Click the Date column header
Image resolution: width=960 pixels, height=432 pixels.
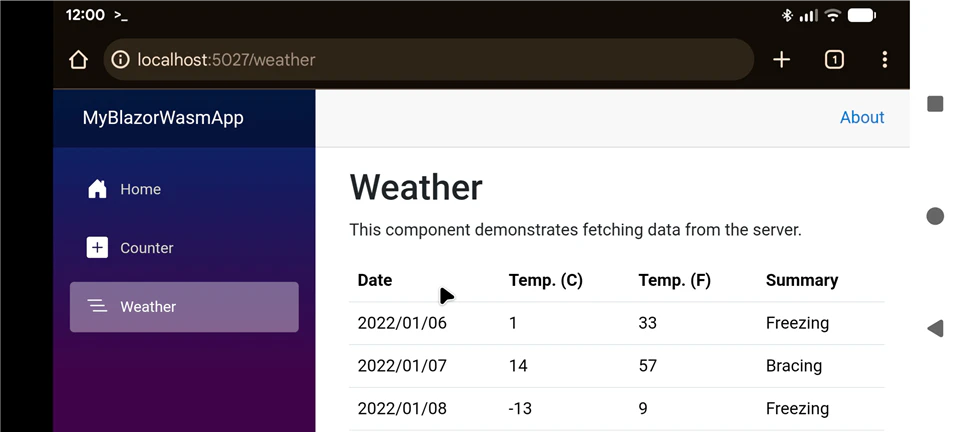375,280
